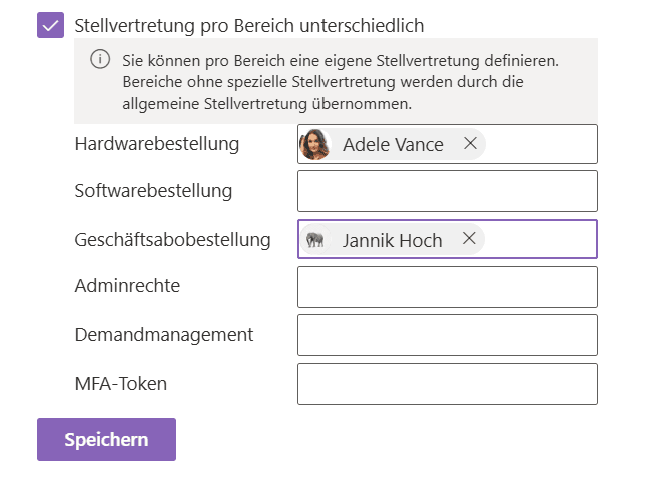Click the Softwarebestellung people field
This screenshot has height=480, width=646.
click(447, 191)
